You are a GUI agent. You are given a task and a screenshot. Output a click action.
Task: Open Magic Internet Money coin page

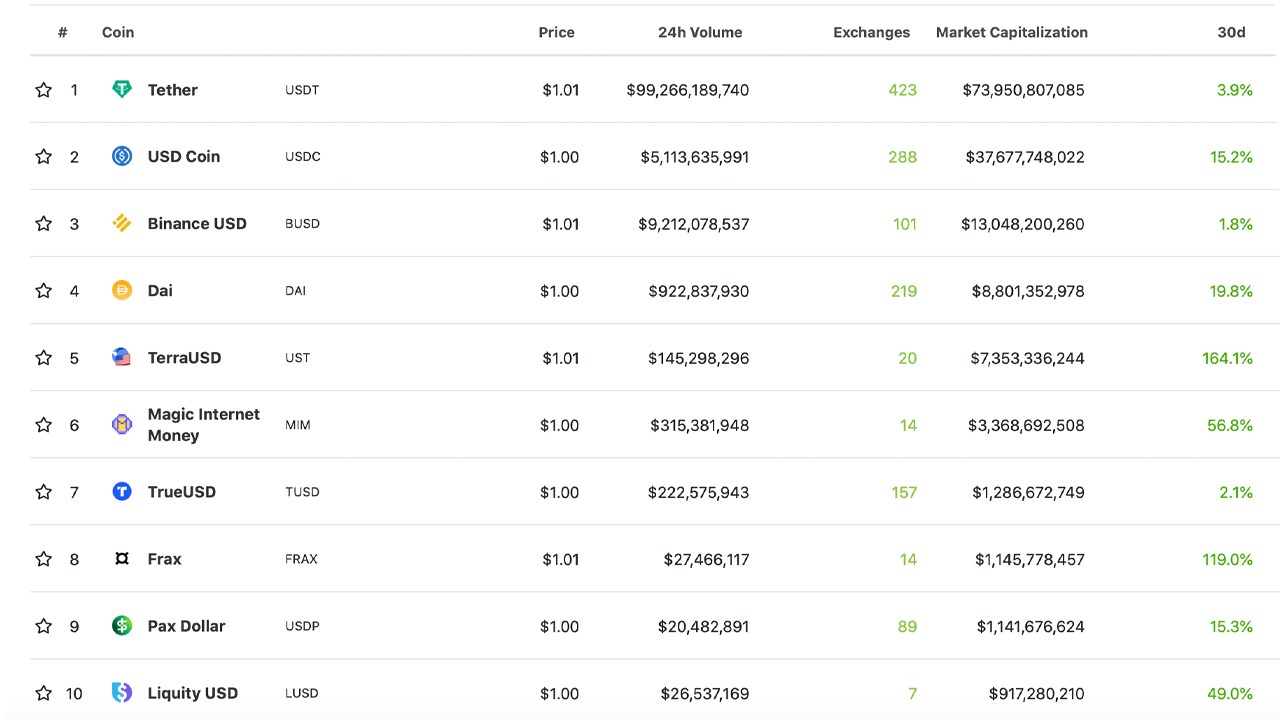coord(204,425)
